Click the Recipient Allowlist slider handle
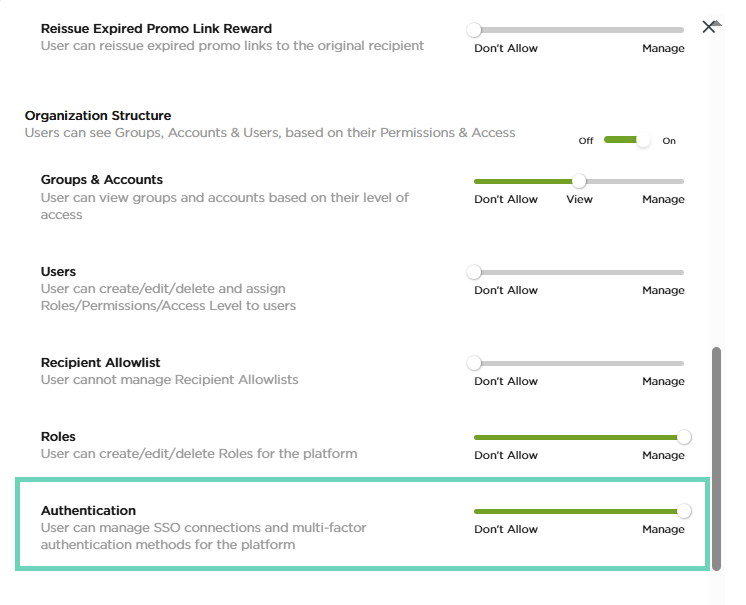 [474, 363]
